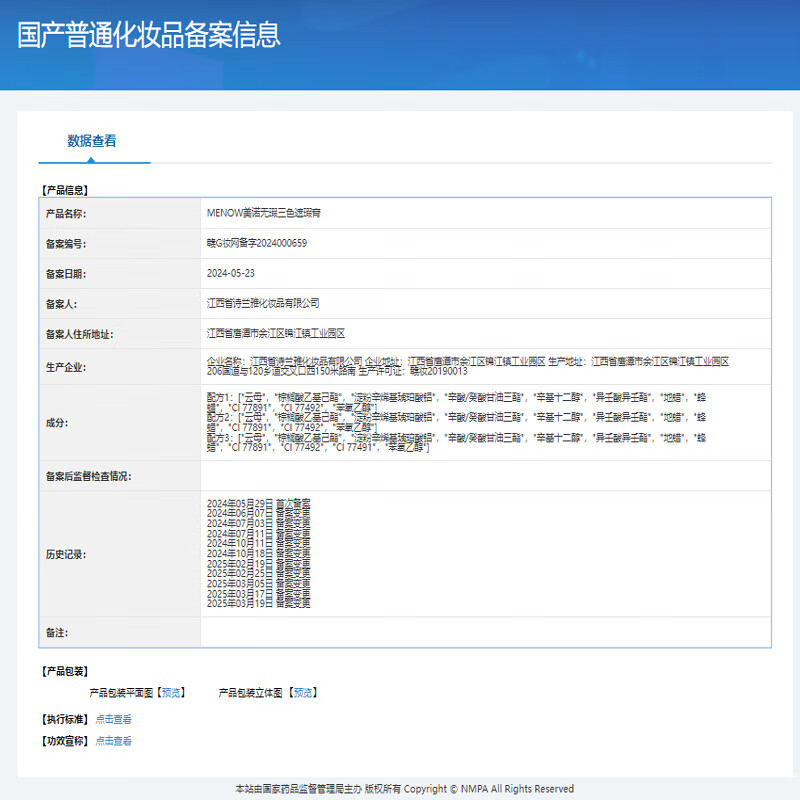Click the 成分 row label
Screen dimensions: 800x800
[x=56, y=423]
